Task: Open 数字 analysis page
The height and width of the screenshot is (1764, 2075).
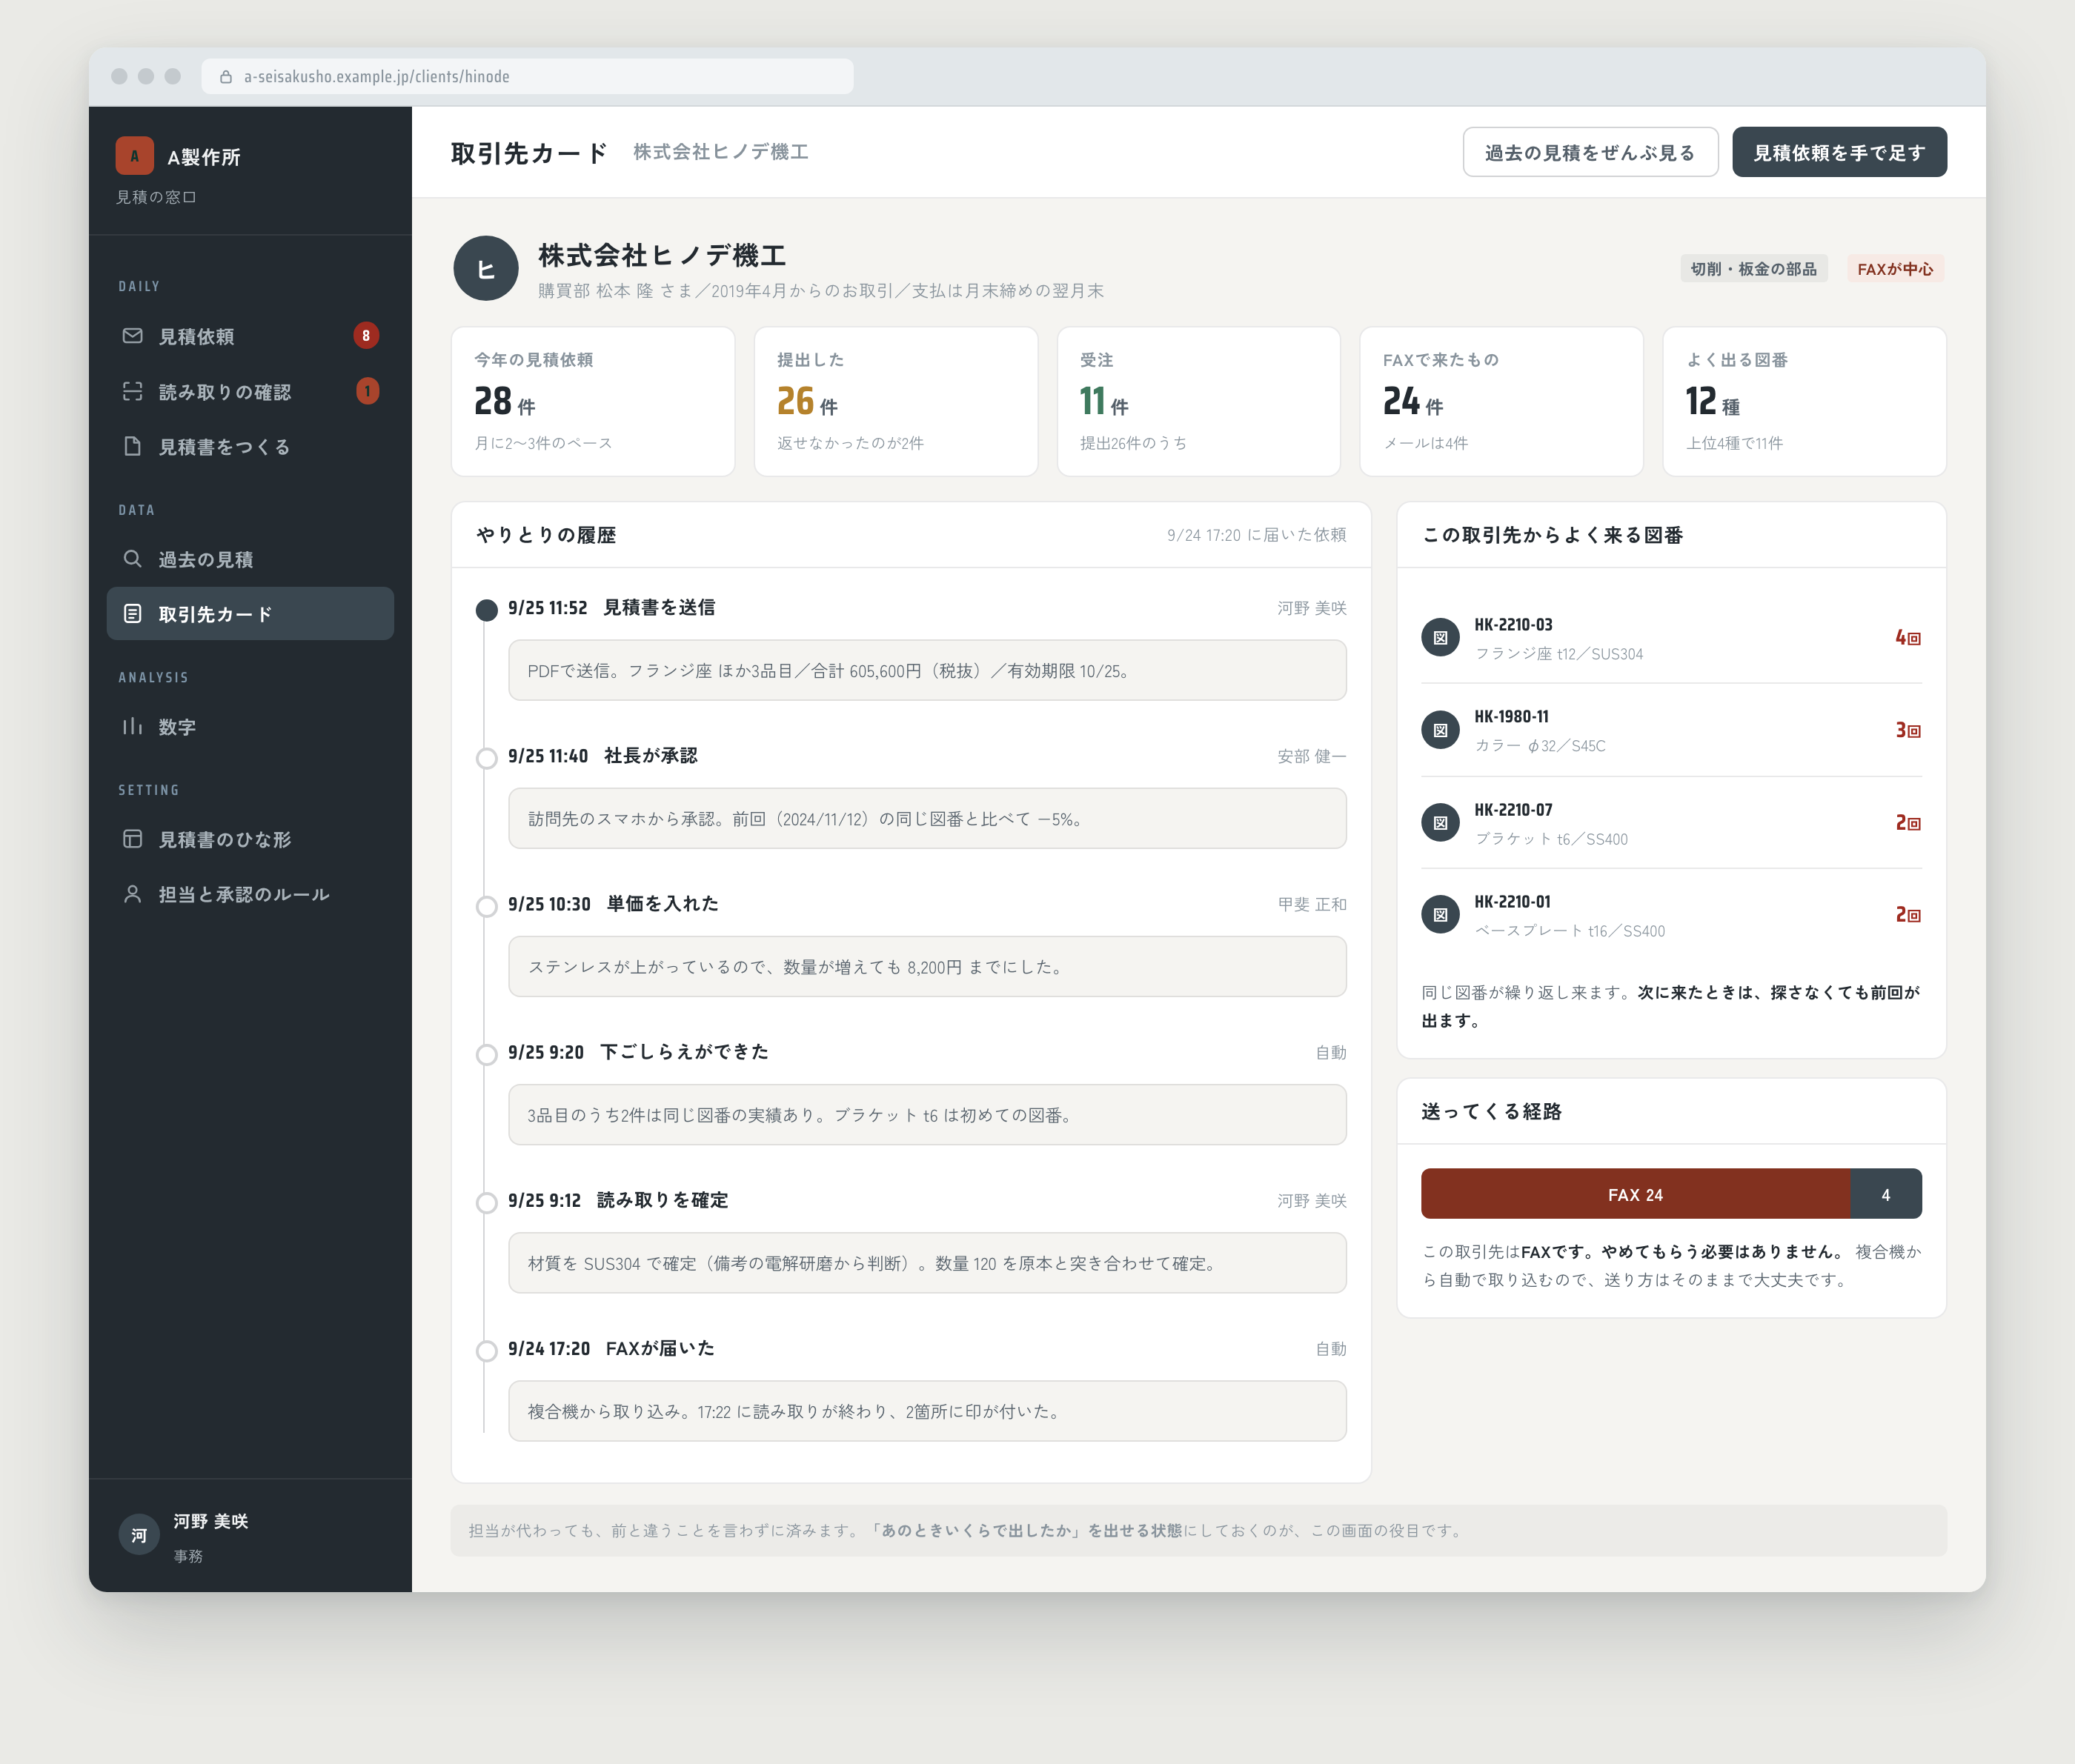Action: 250,726
